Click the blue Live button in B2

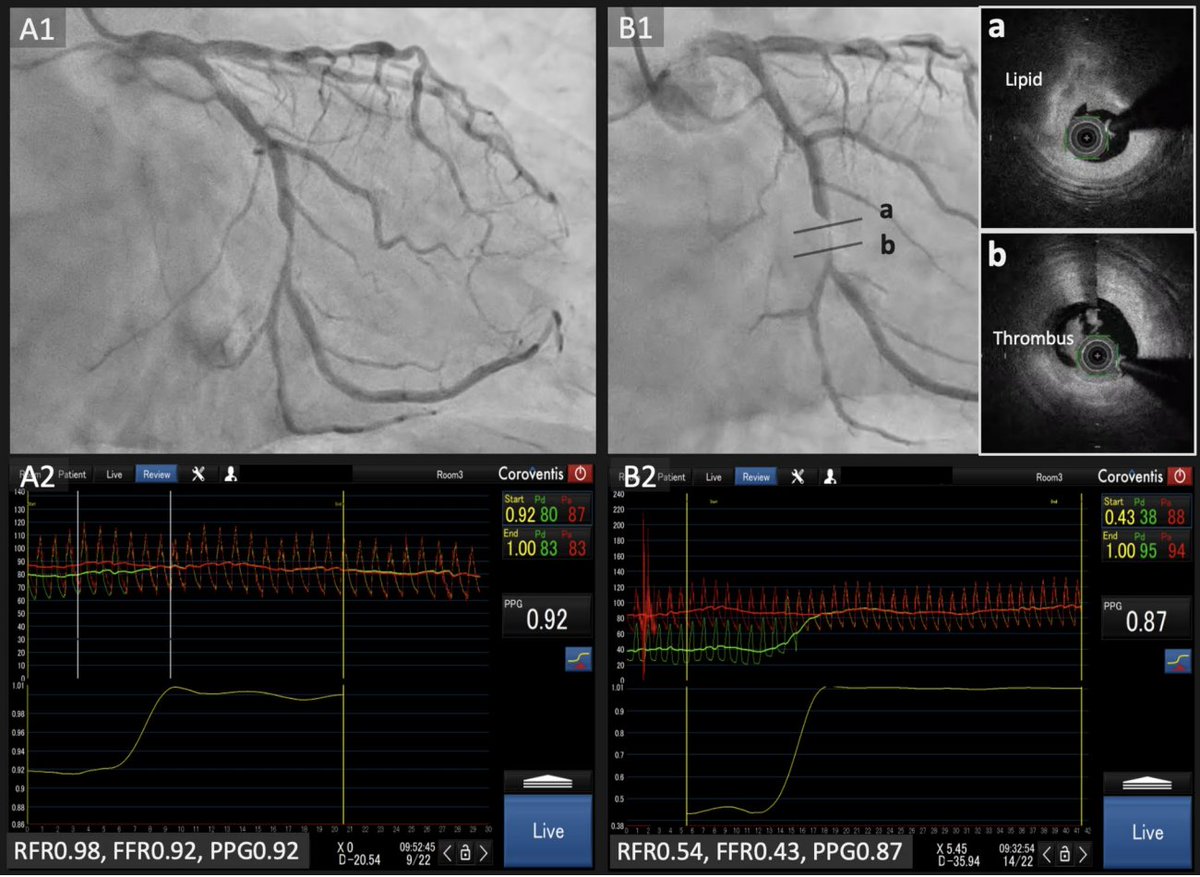[x=1147, y=831]
